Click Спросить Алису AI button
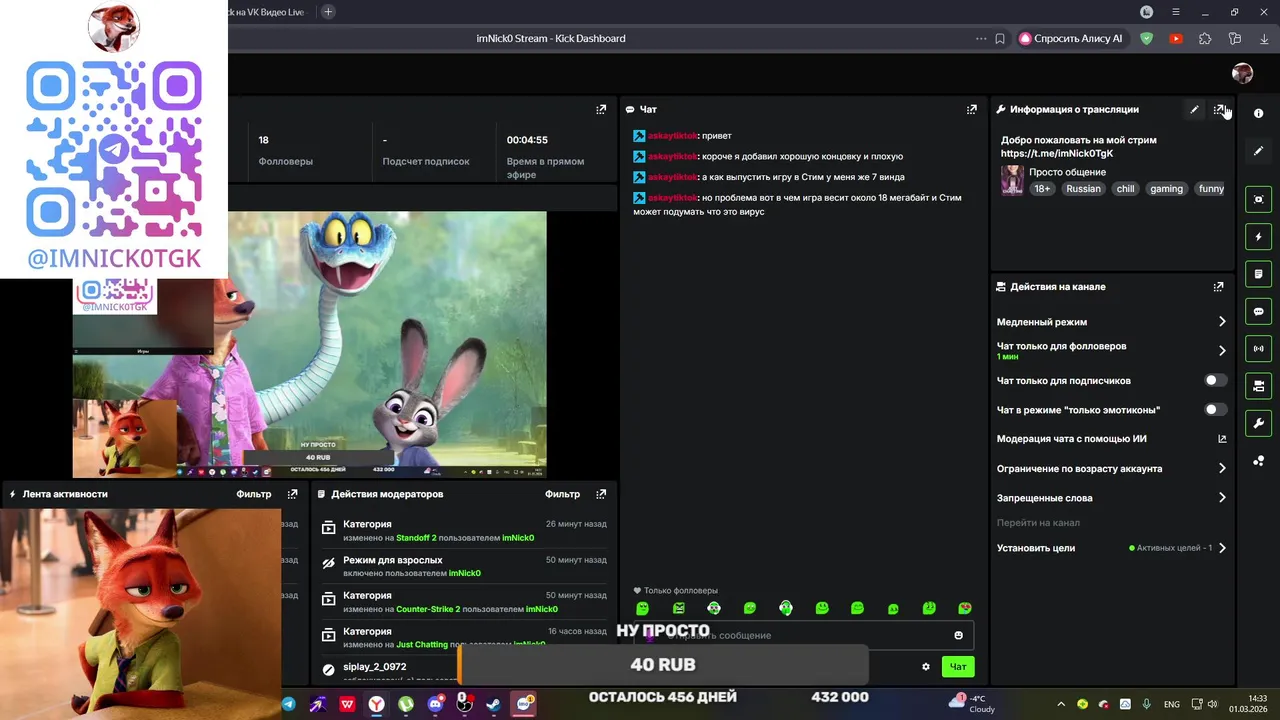 point(1071,39)
